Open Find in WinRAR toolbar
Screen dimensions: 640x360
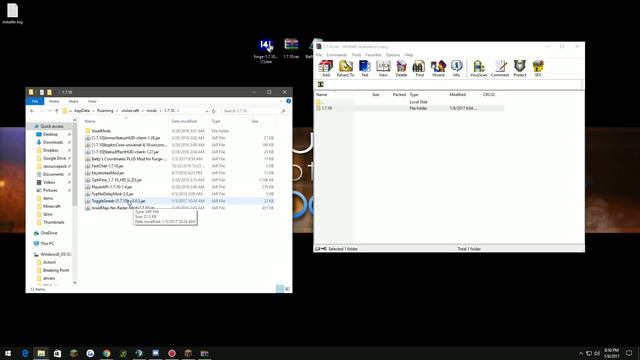[x=419, y=68]
